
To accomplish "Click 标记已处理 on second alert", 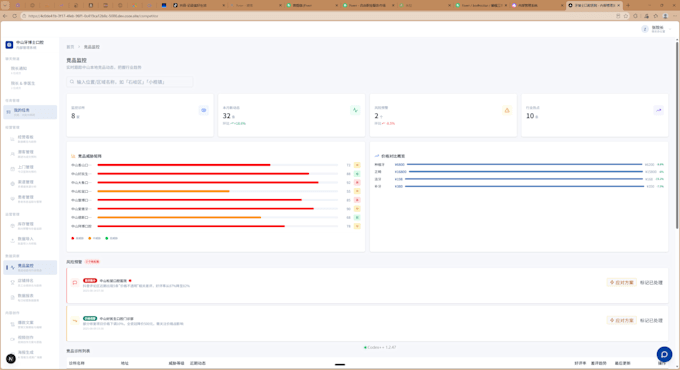I will (651, 320).
